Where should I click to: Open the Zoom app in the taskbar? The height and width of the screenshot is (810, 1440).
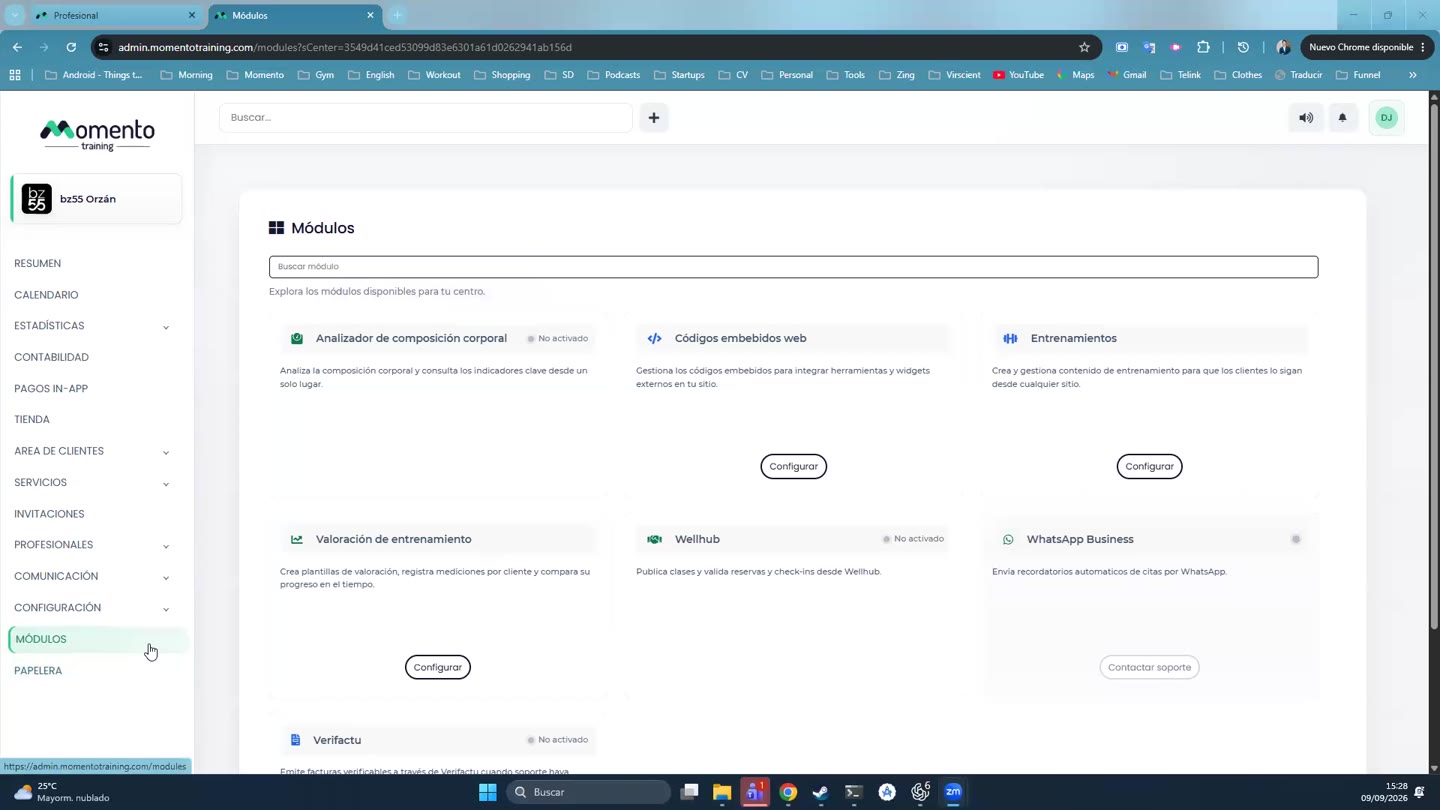(x=953, y=792)
